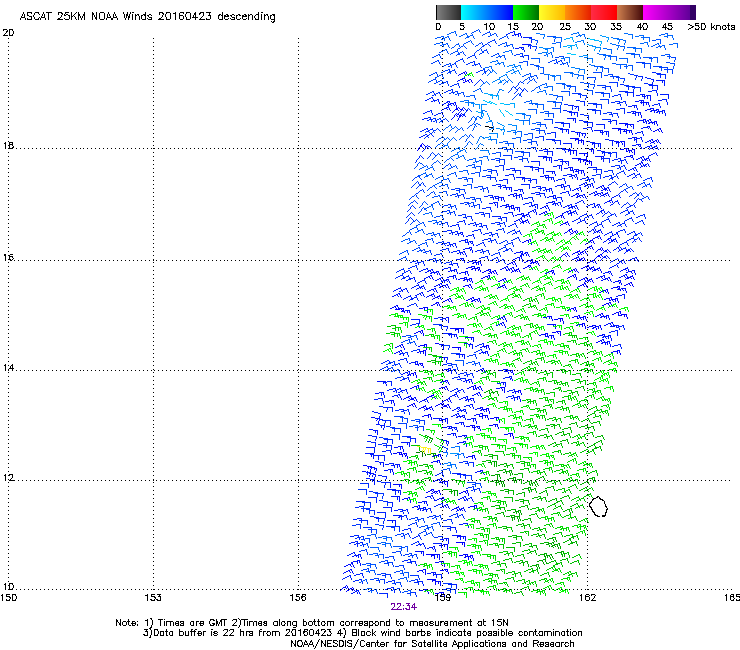Click the gray 0-5 knots color segment
The width and height of the screenshot is (740, 650).
[448, 12]
